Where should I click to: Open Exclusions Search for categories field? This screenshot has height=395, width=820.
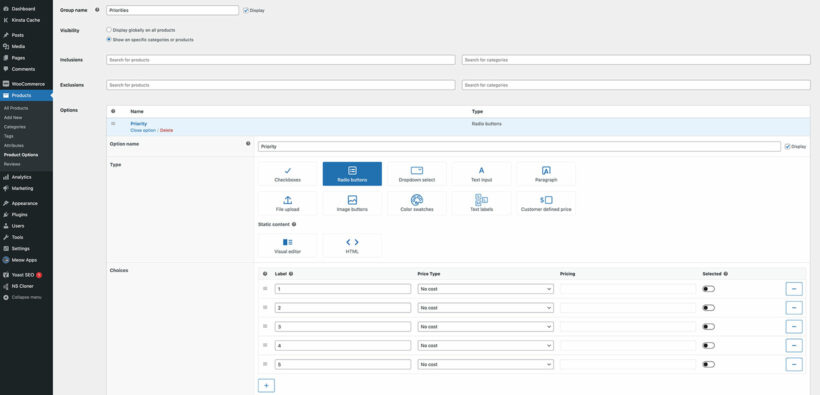[x=636, y=85]
